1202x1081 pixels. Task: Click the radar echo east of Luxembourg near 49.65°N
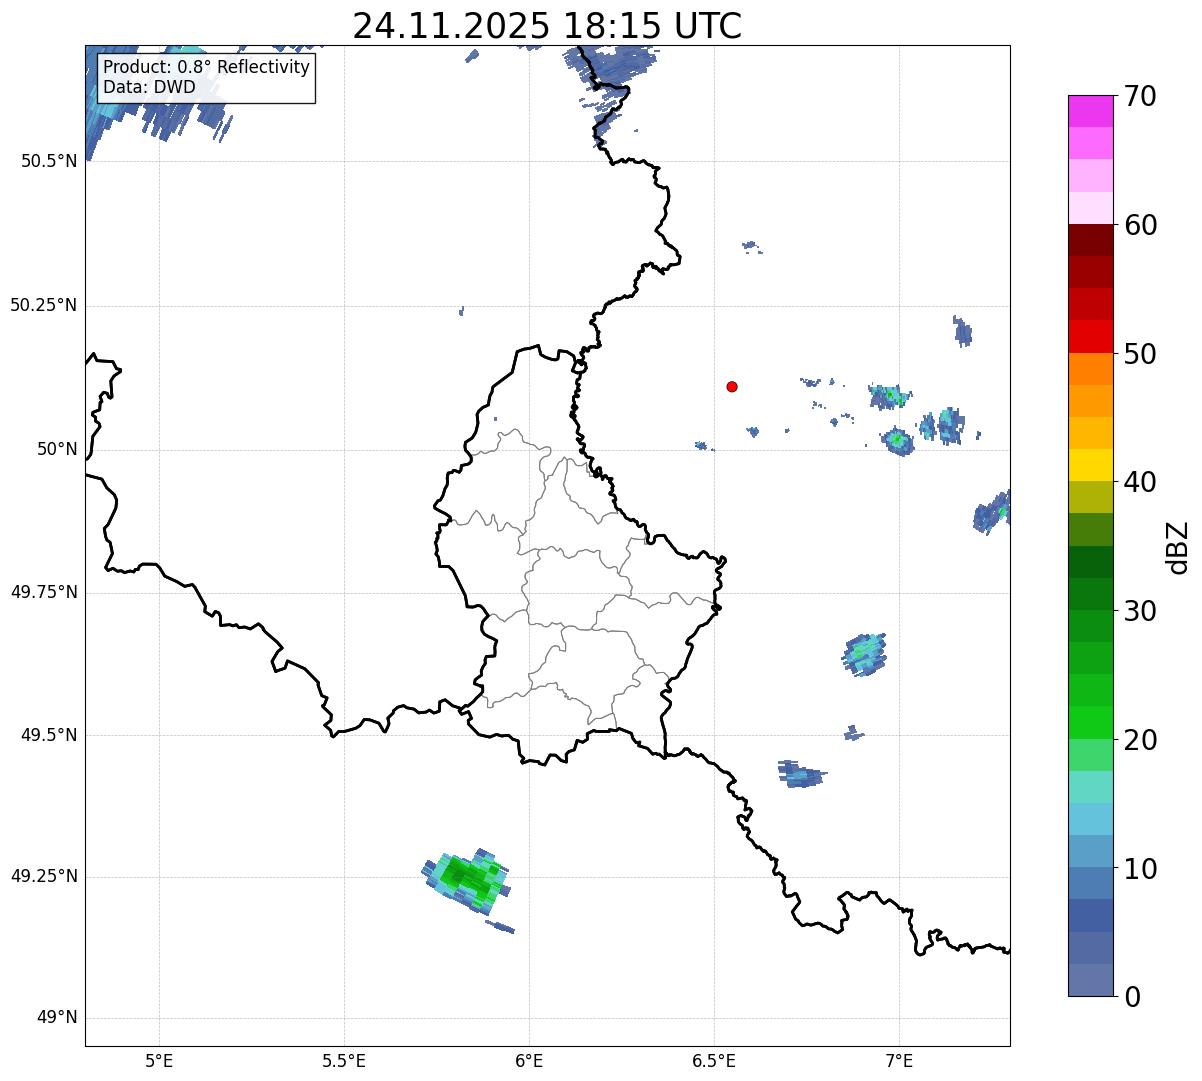coord(864,654)
